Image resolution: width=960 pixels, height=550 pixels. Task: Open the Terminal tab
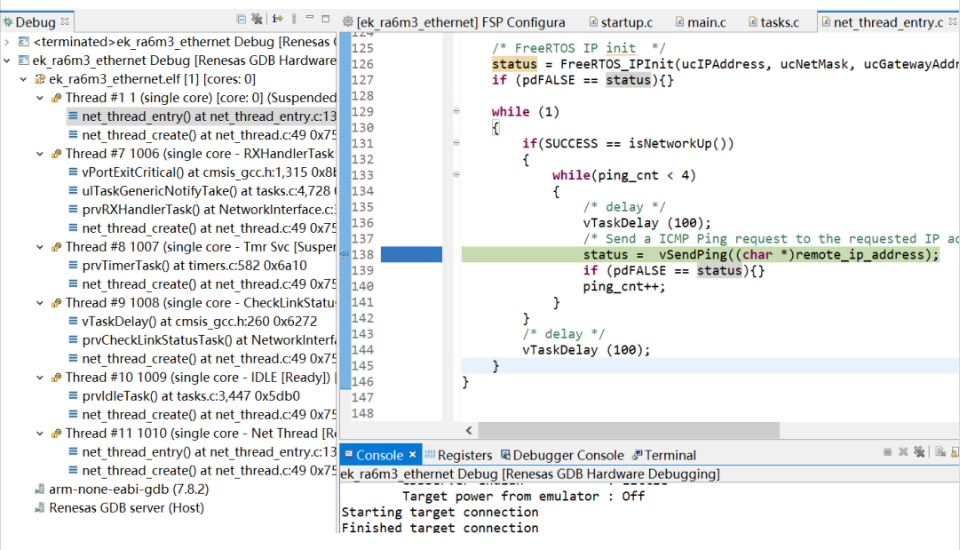point(664,455)
